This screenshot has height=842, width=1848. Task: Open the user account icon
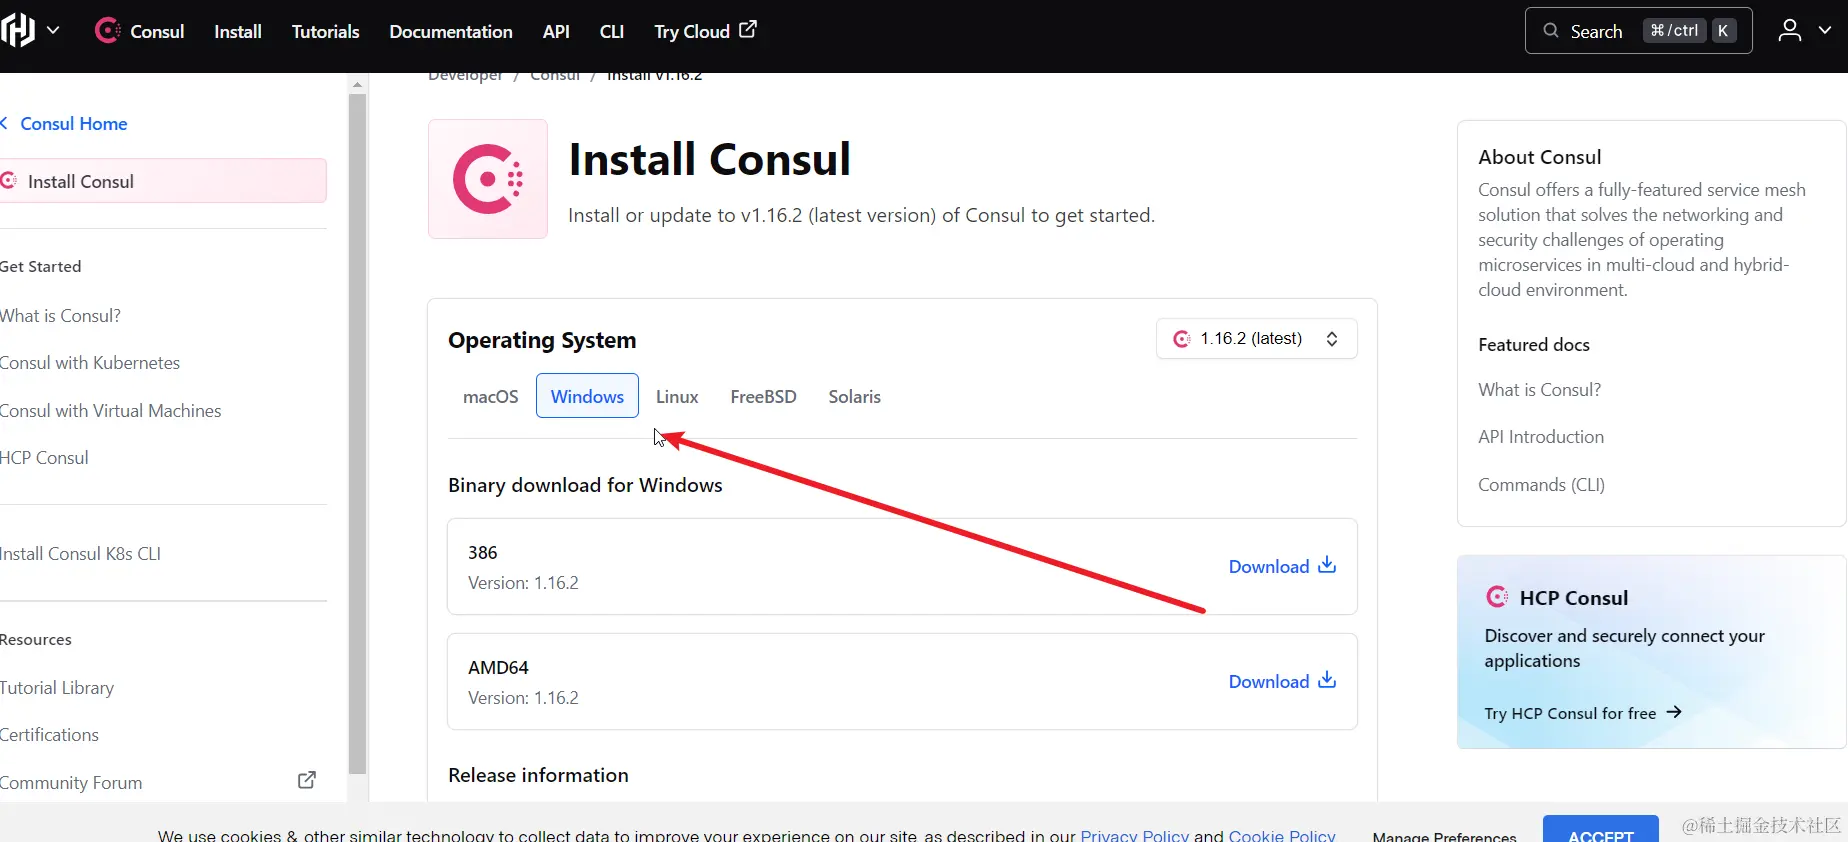click(x=1790, y=31)
